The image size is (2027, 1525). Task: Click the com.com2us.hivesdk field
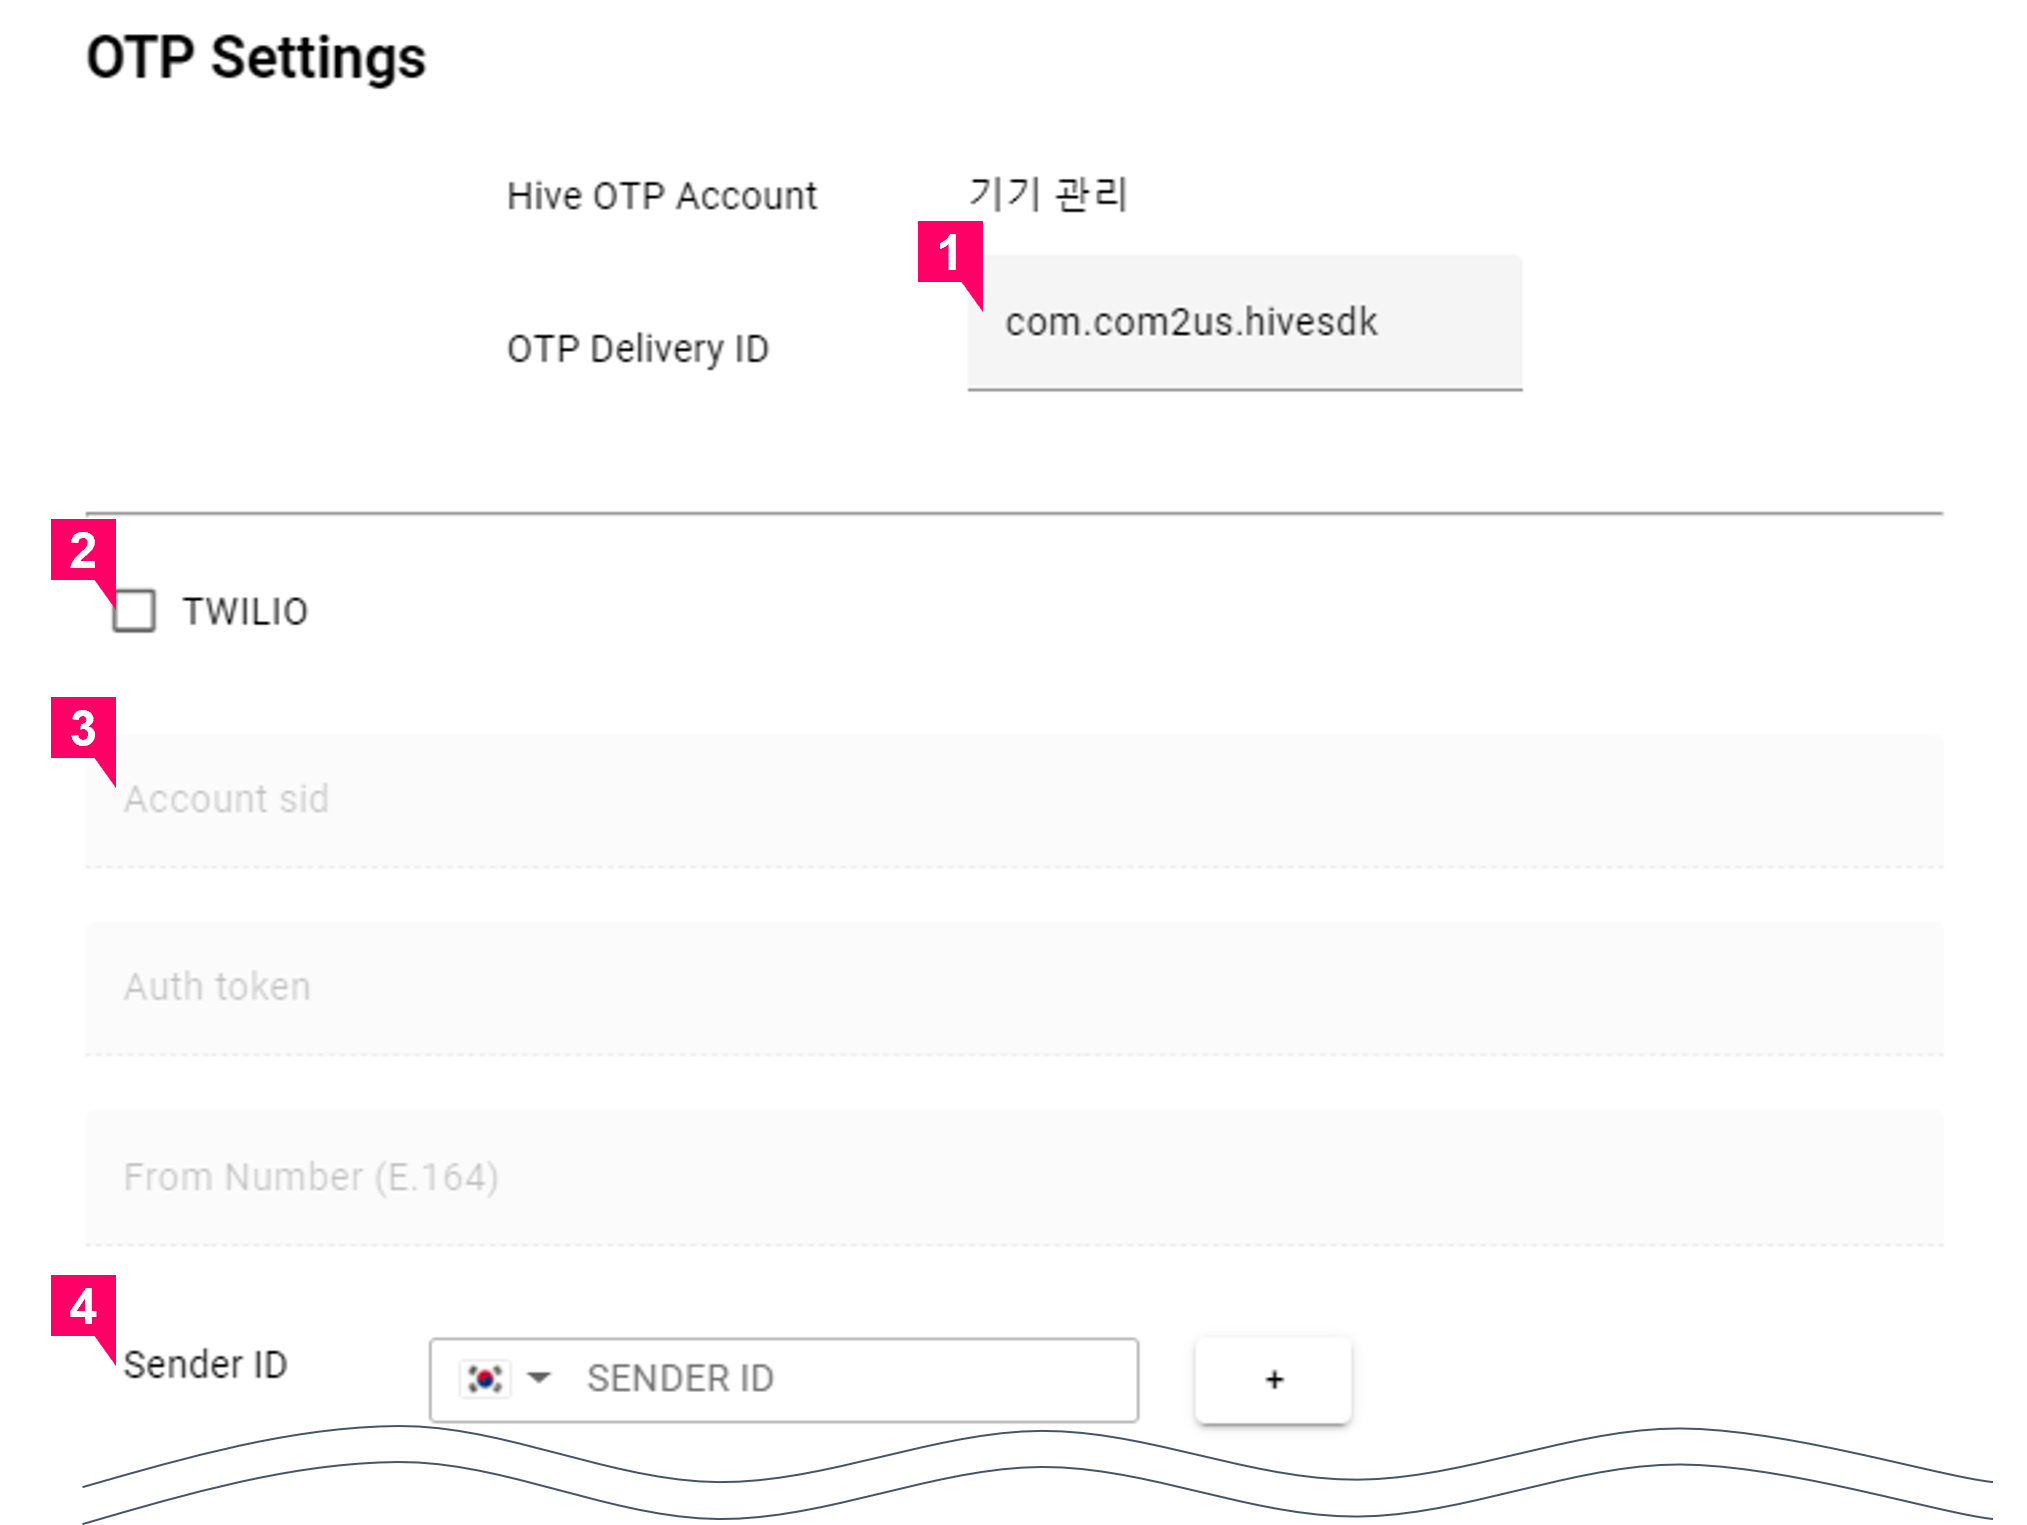point(1243,322)
